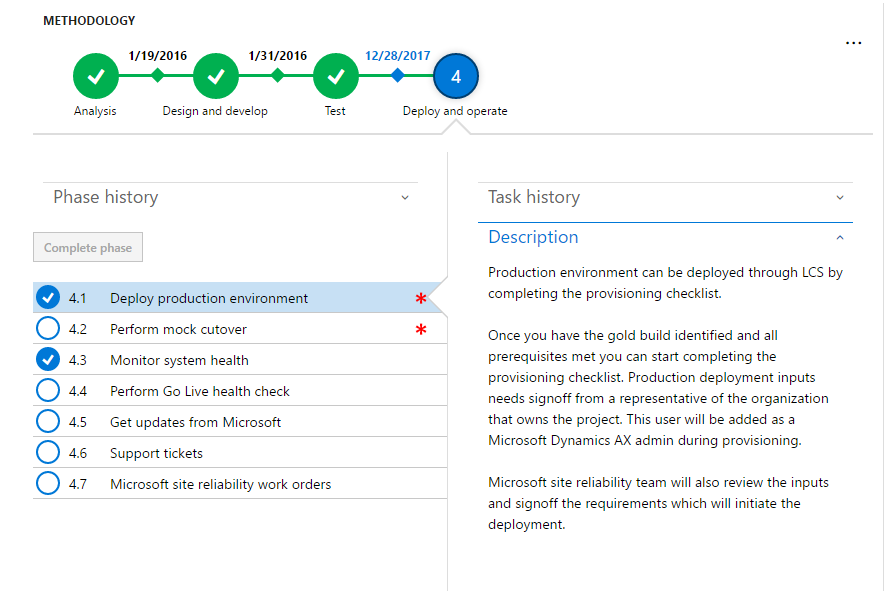The width and height of the screenshot is (889, 591).
Task: Uncheck task 4.3 Monitor system health
Action: pos(48,360)
